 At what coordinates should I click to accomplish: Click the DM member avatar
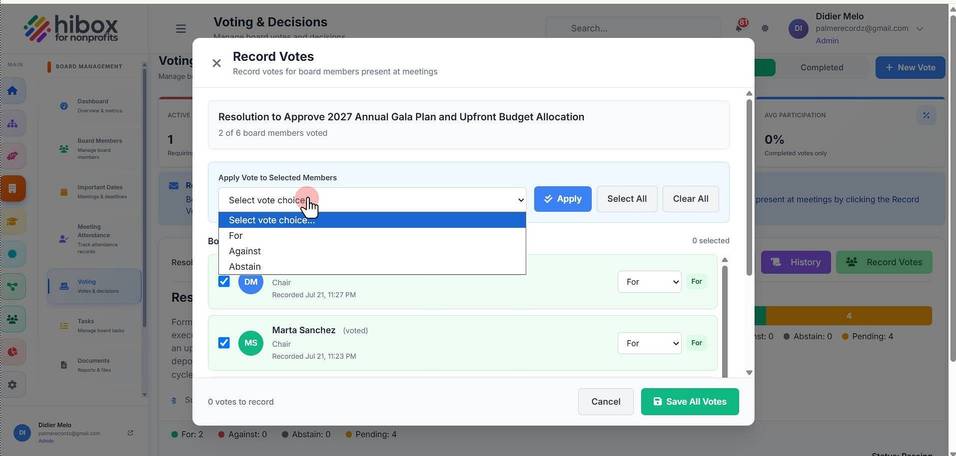point(251,282)
